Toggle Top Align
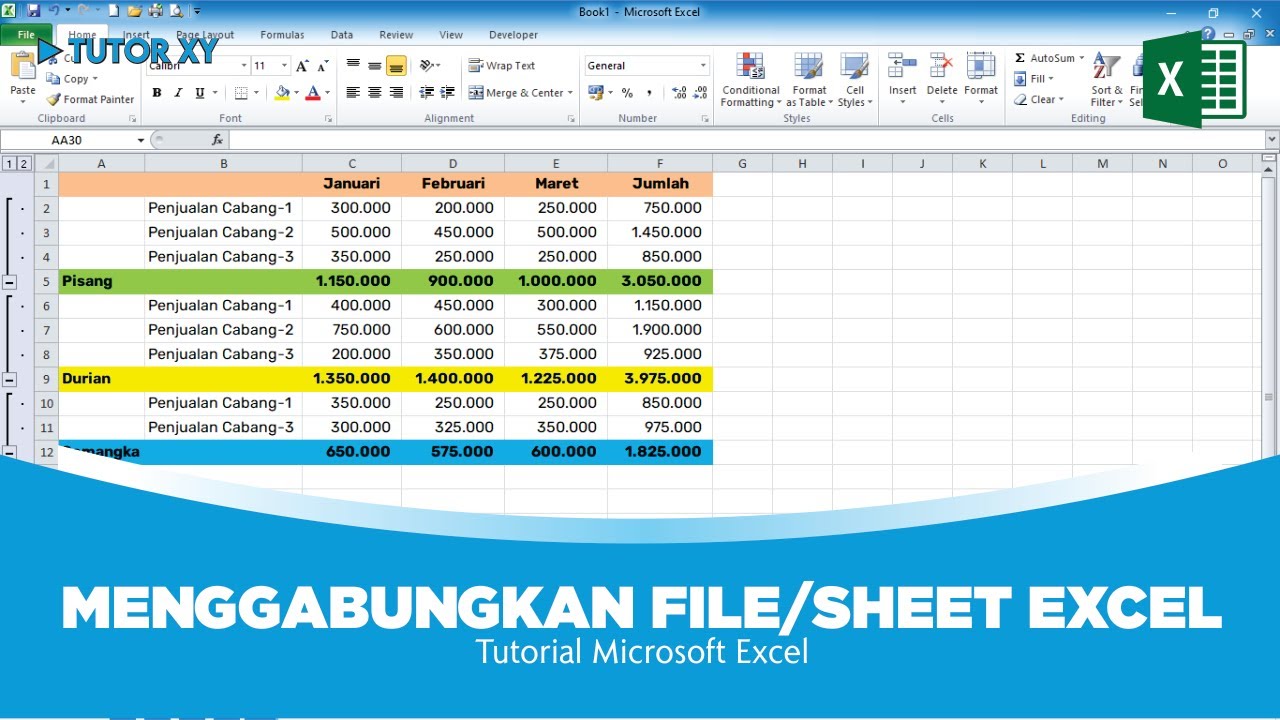This screenshot has height=720, width=1280. pyautogui.click(x=353, y=65)
